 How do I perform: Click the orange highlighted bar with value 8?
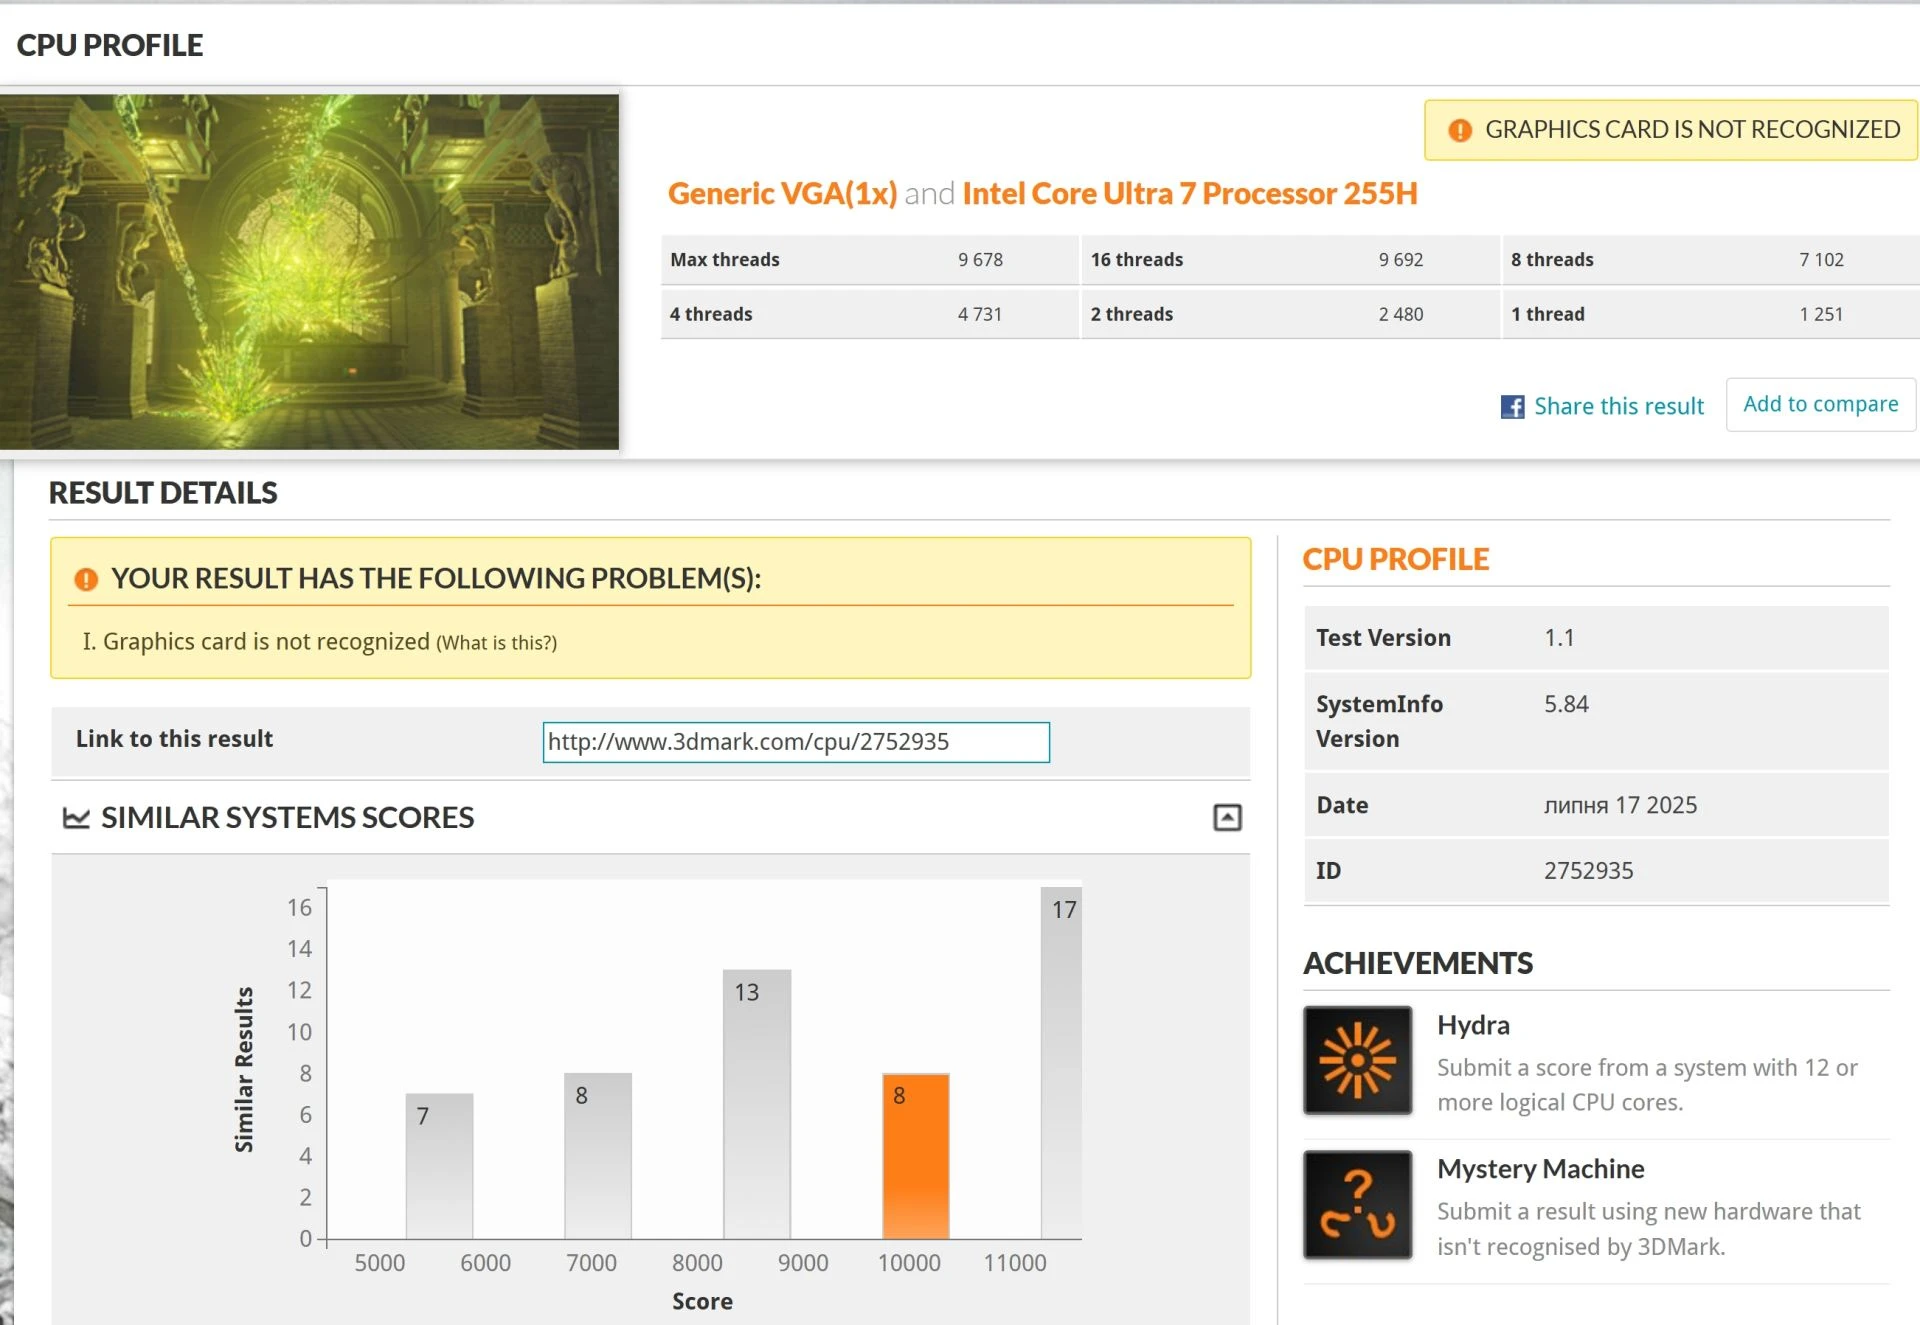pos(915,1156)
